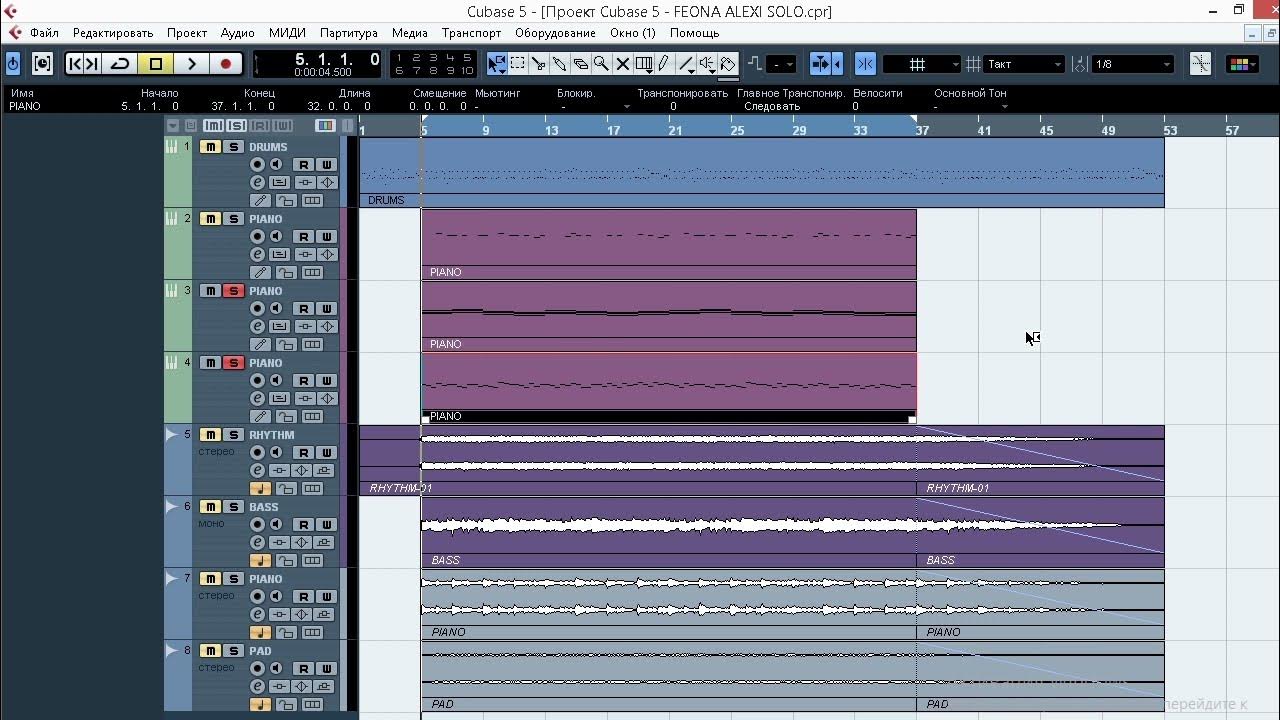Click the Constrain Delay Compensation power icon
Image resolution: width=1280 pixels, height=720 pixels.
click(13, 63)
